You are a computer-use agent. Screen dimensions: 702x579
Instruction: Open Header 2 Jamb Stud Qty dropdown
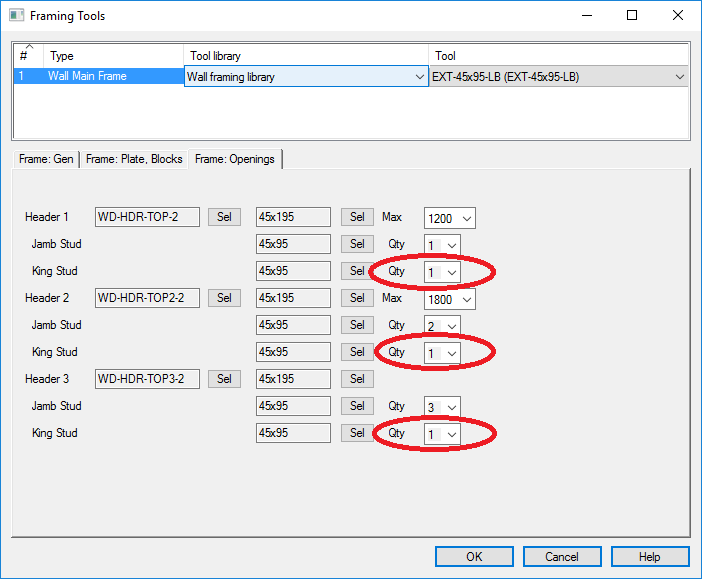click(442, 326)
